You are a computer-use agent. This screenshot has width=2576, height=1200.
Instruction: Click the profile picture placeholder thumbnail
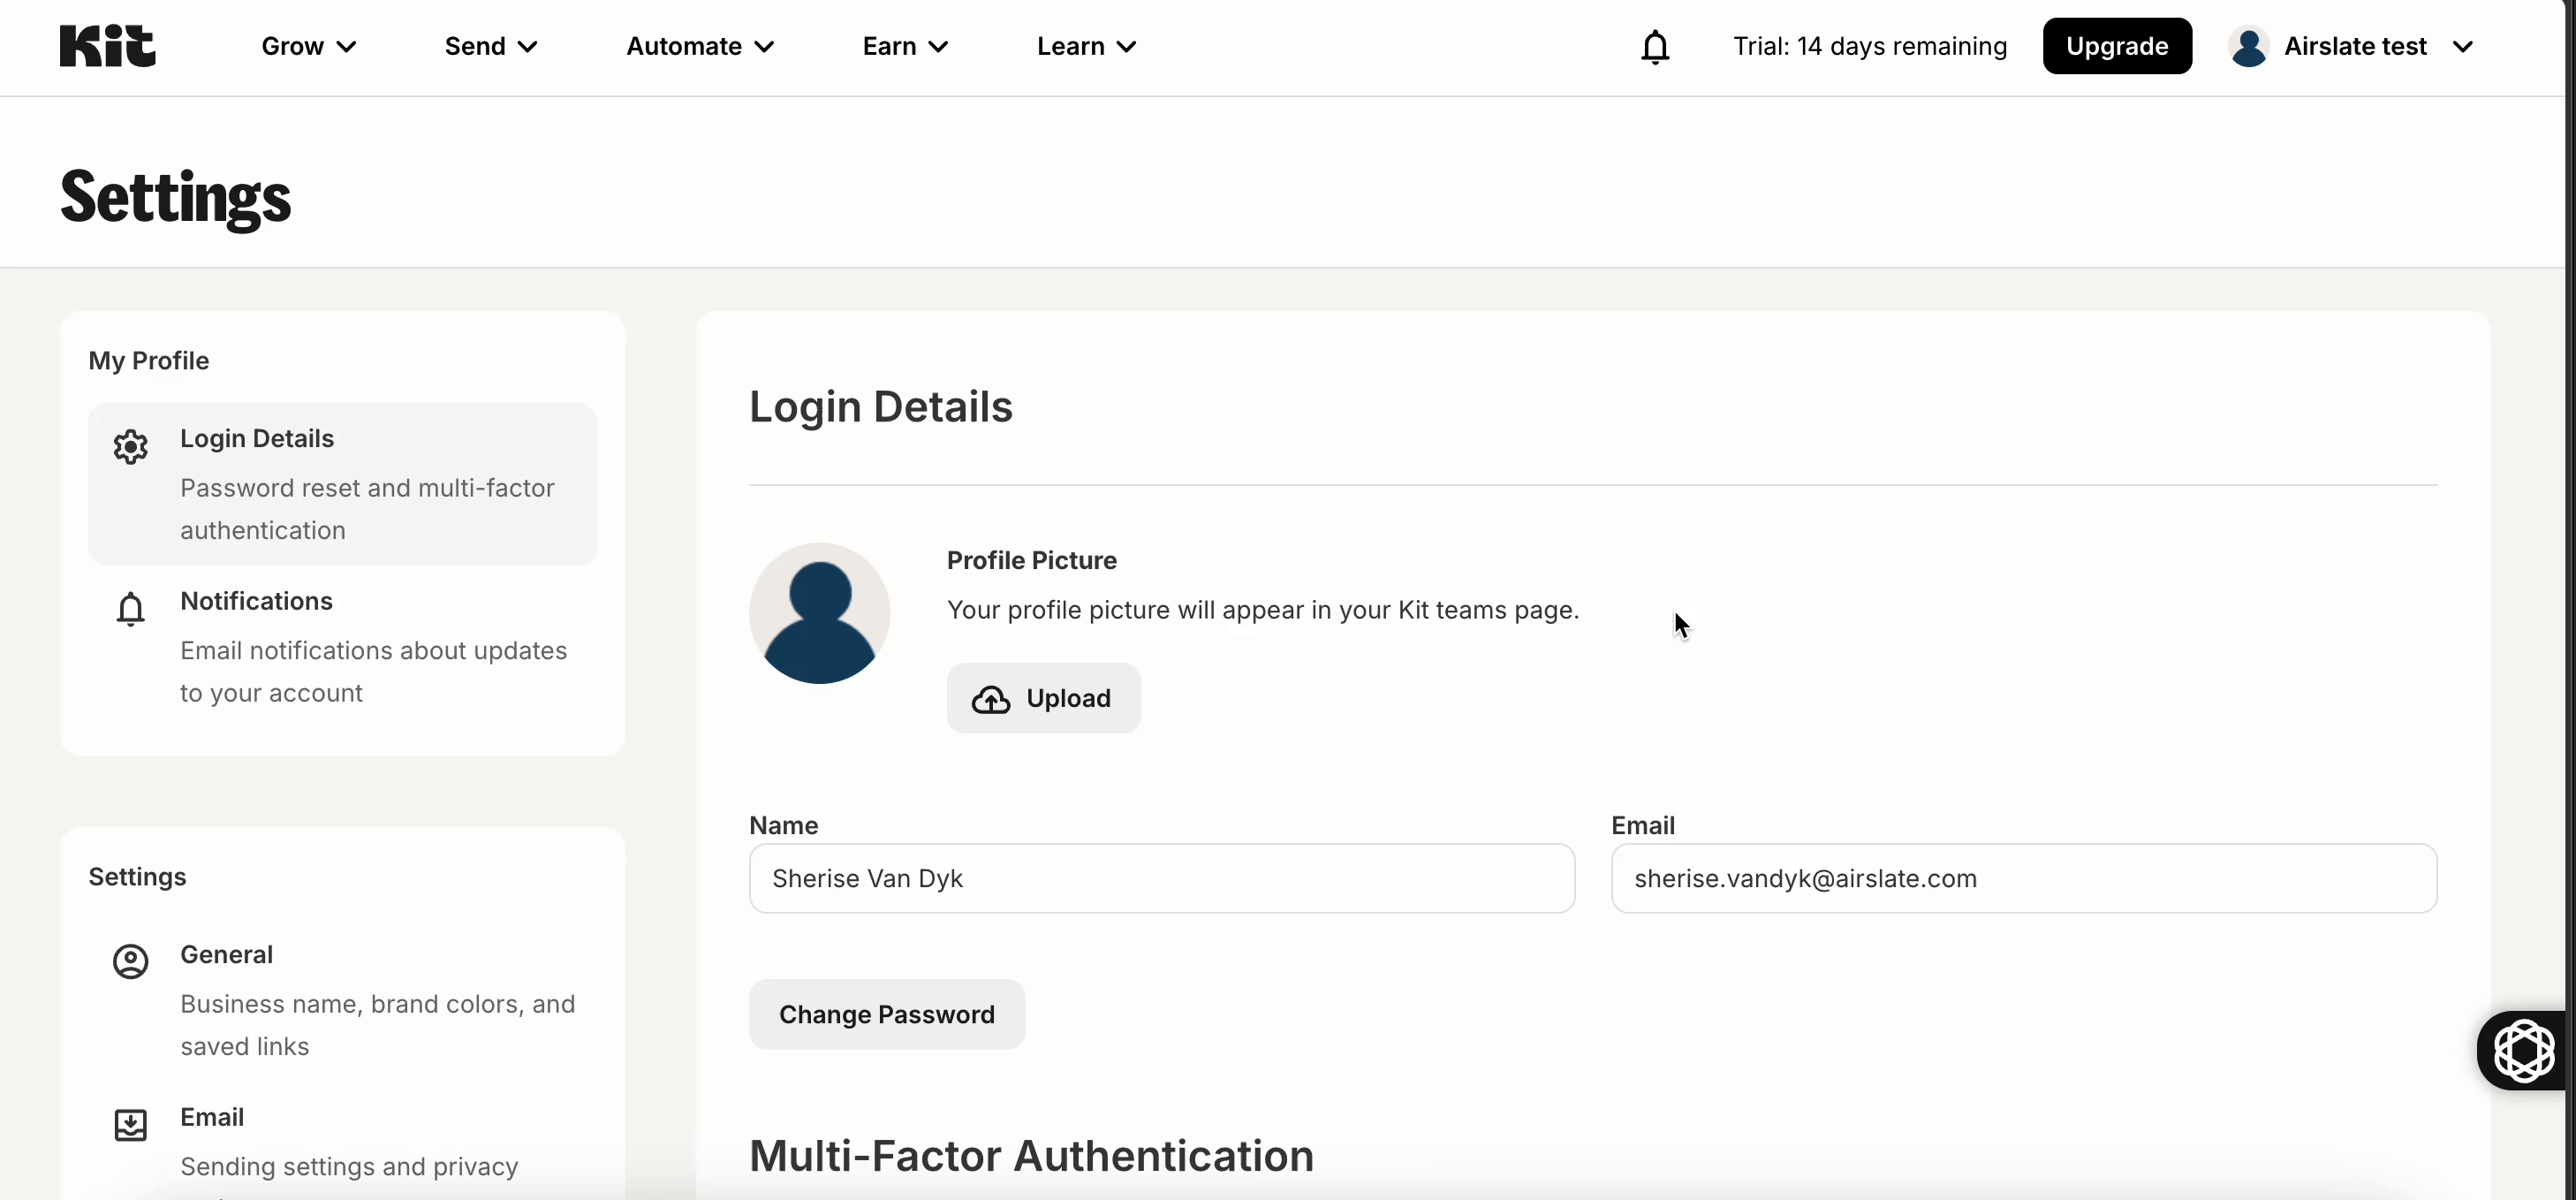(x=819, y=613)
